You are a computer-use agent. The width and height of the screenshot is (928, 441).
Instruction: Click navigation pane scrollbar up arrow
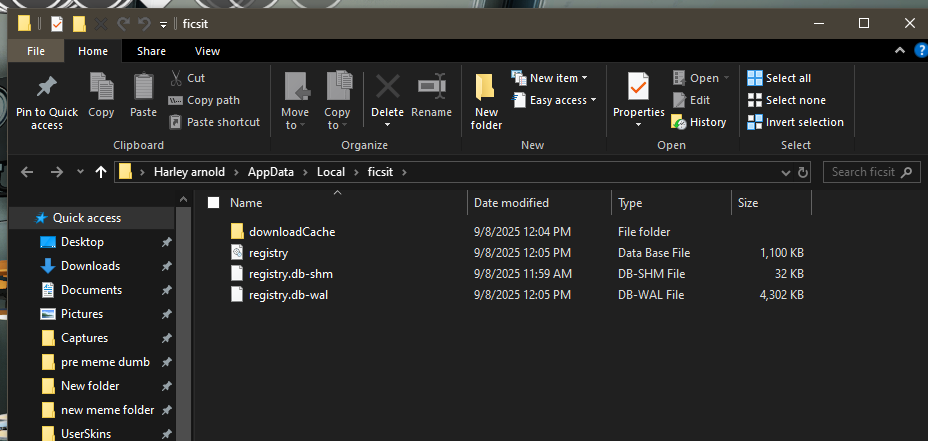183,199
